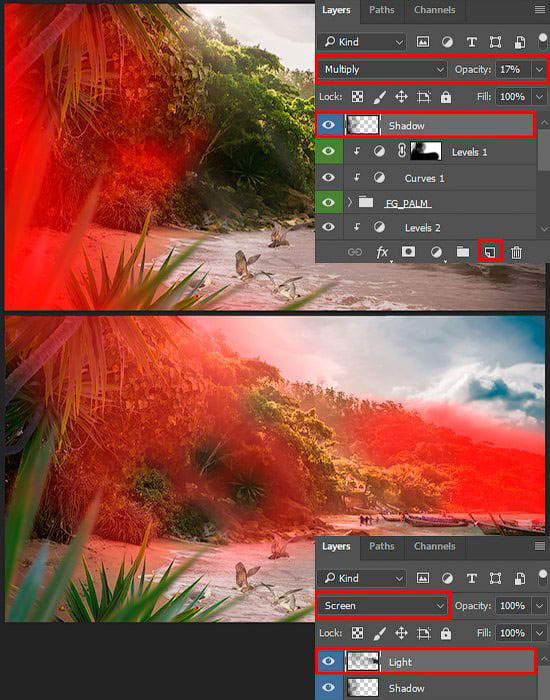Lock transparent pixels in Multiply panel
The image size is (550, 700).
pyautogui.click(x=357, y=96)
